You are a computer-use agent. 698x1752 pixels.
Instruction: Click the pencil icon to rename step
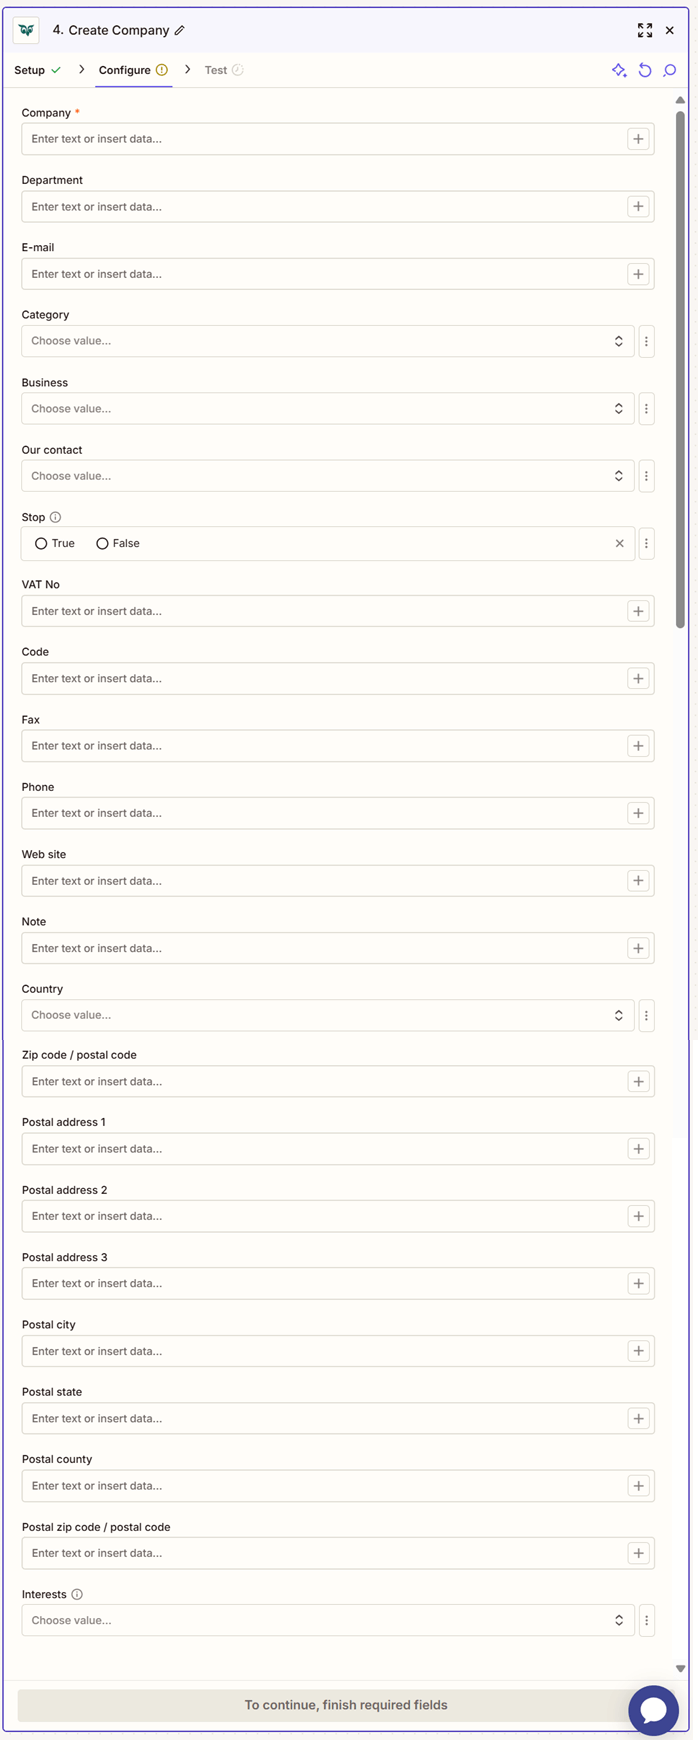180,31
